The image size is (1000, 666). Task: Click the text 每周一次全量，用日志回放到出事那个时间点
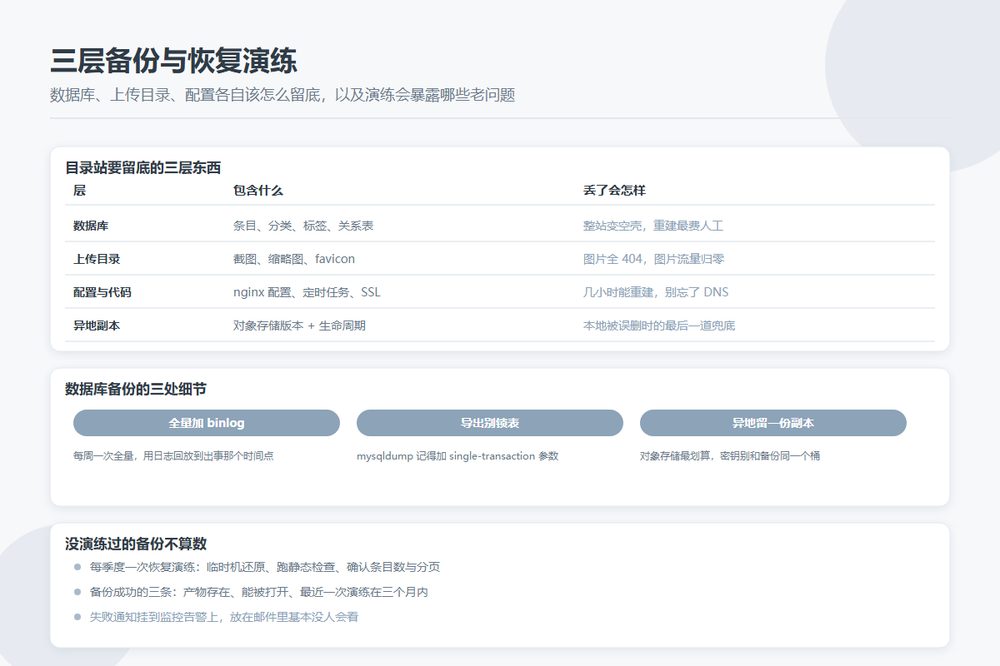pyautogui.click(x=173, y=455)
